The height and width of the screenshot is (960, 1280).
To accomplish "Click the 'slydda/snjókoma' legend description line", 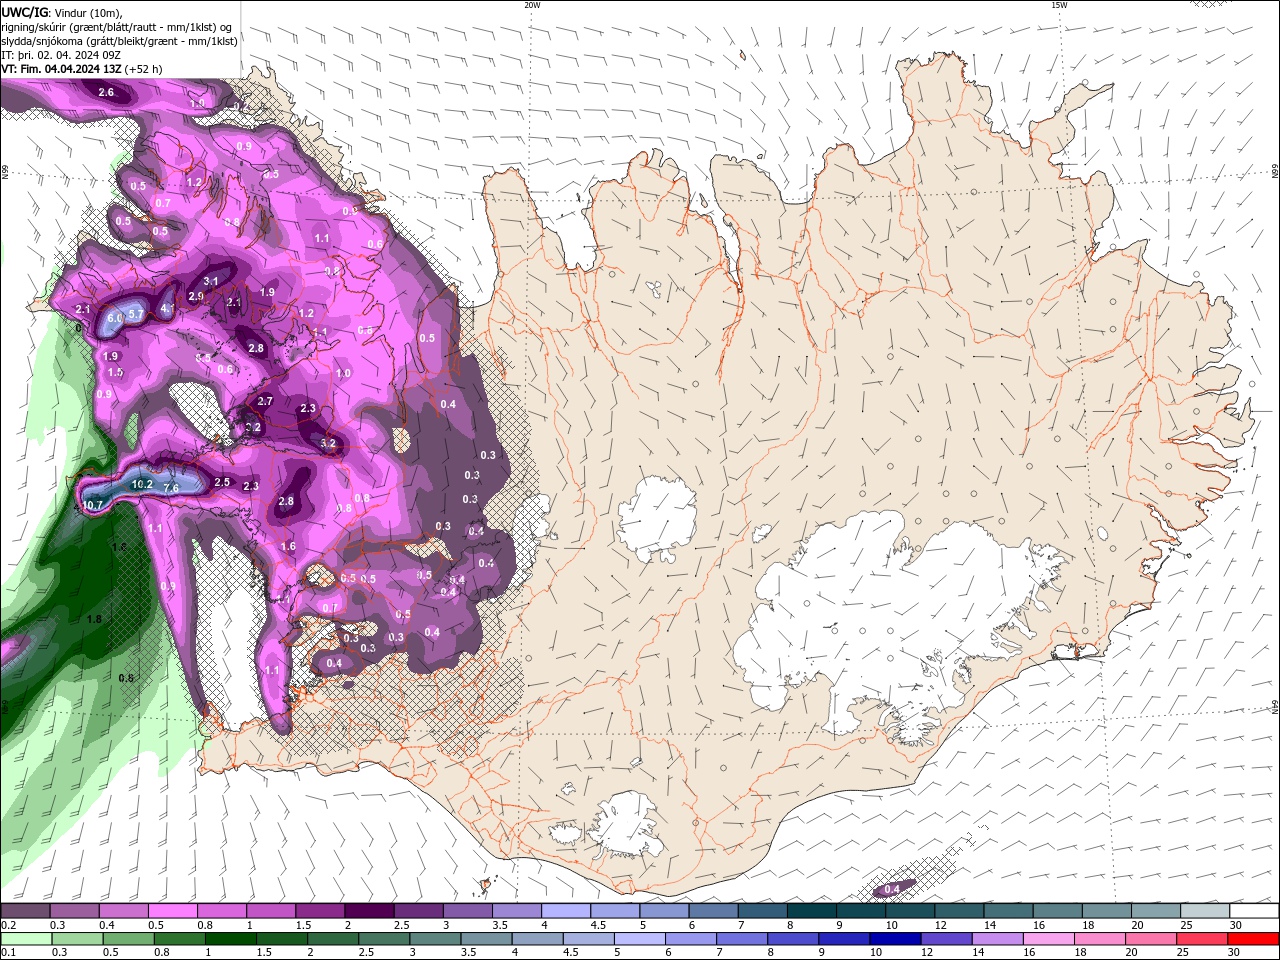I will pyautogui.click(x=119, y=41).
